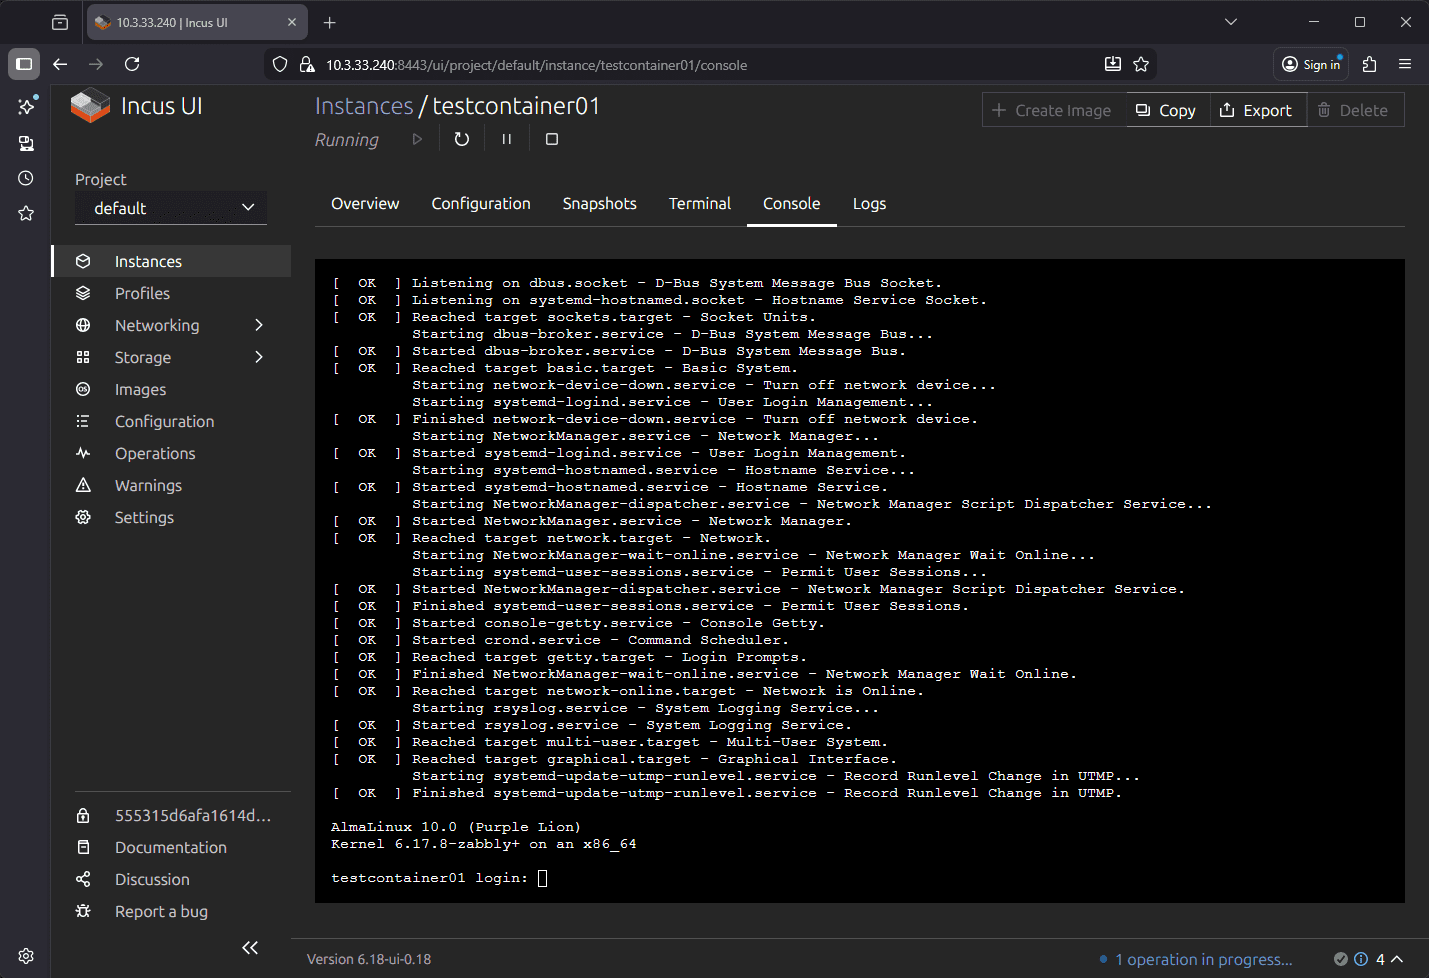Restart the testcontainer01 instance
This screenshot has width=1429, height=978.
pos(461,139)
